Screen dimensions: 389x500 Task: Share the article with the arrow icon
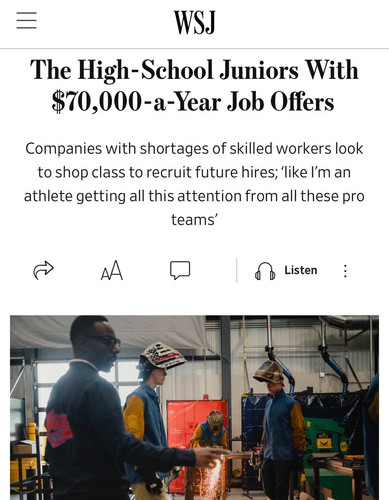43,270
